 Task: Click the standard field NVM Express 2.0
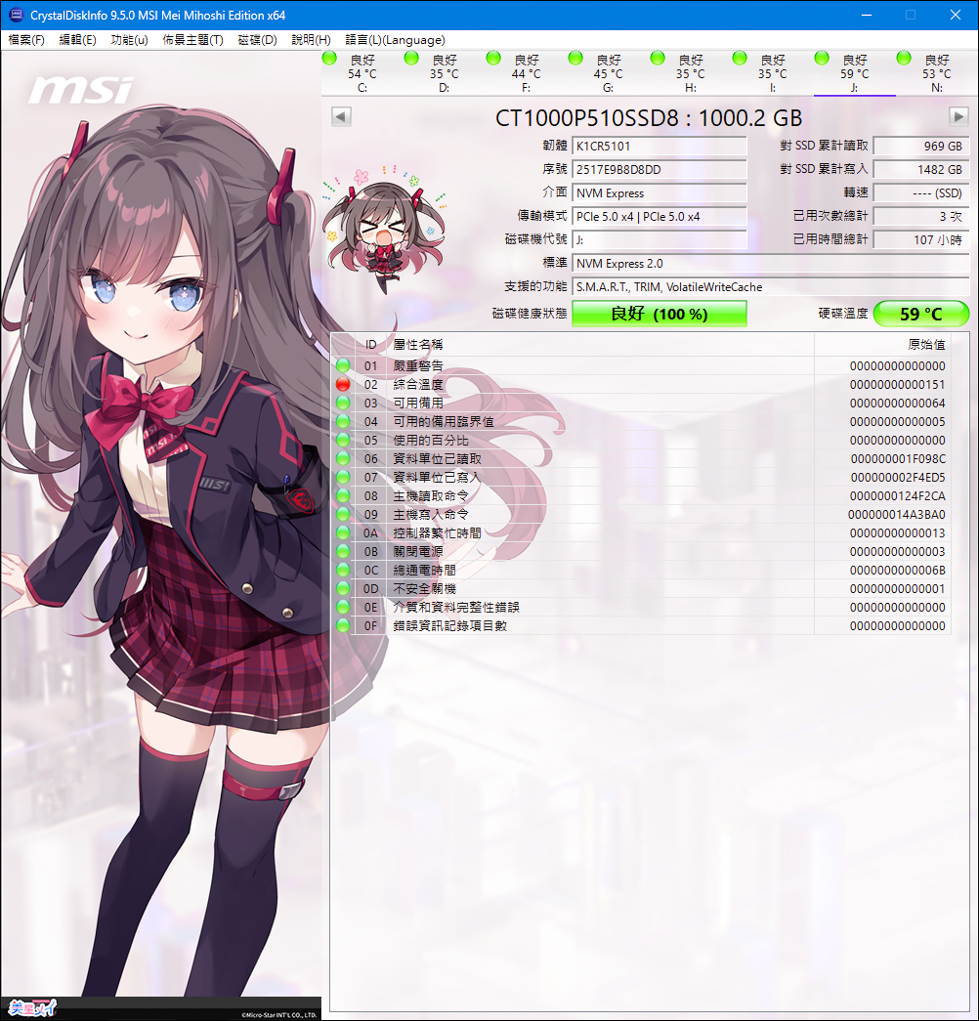(x=771, y=263)
